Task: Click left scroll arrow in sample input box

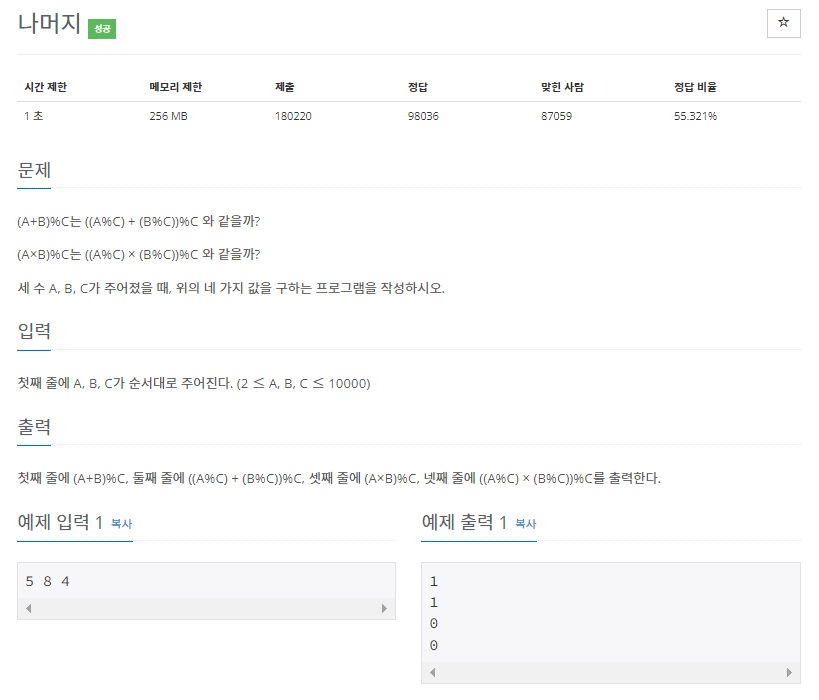Action: point(29,608)
